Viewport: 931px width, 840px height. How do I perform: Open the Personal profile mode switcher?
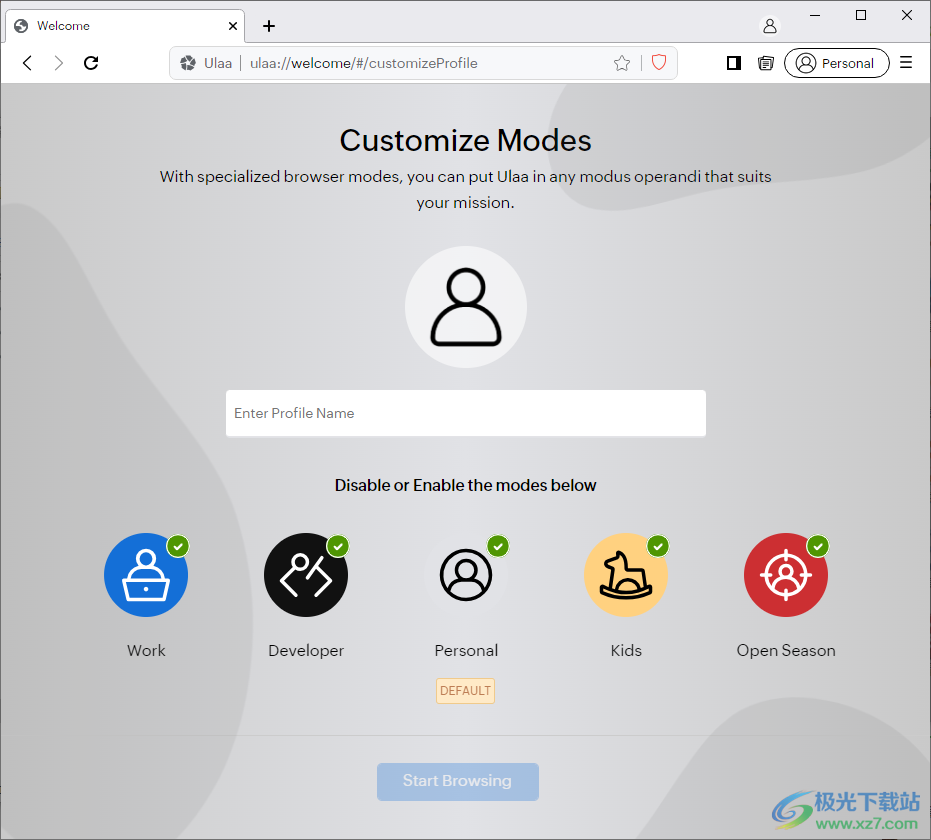[837, 63]
